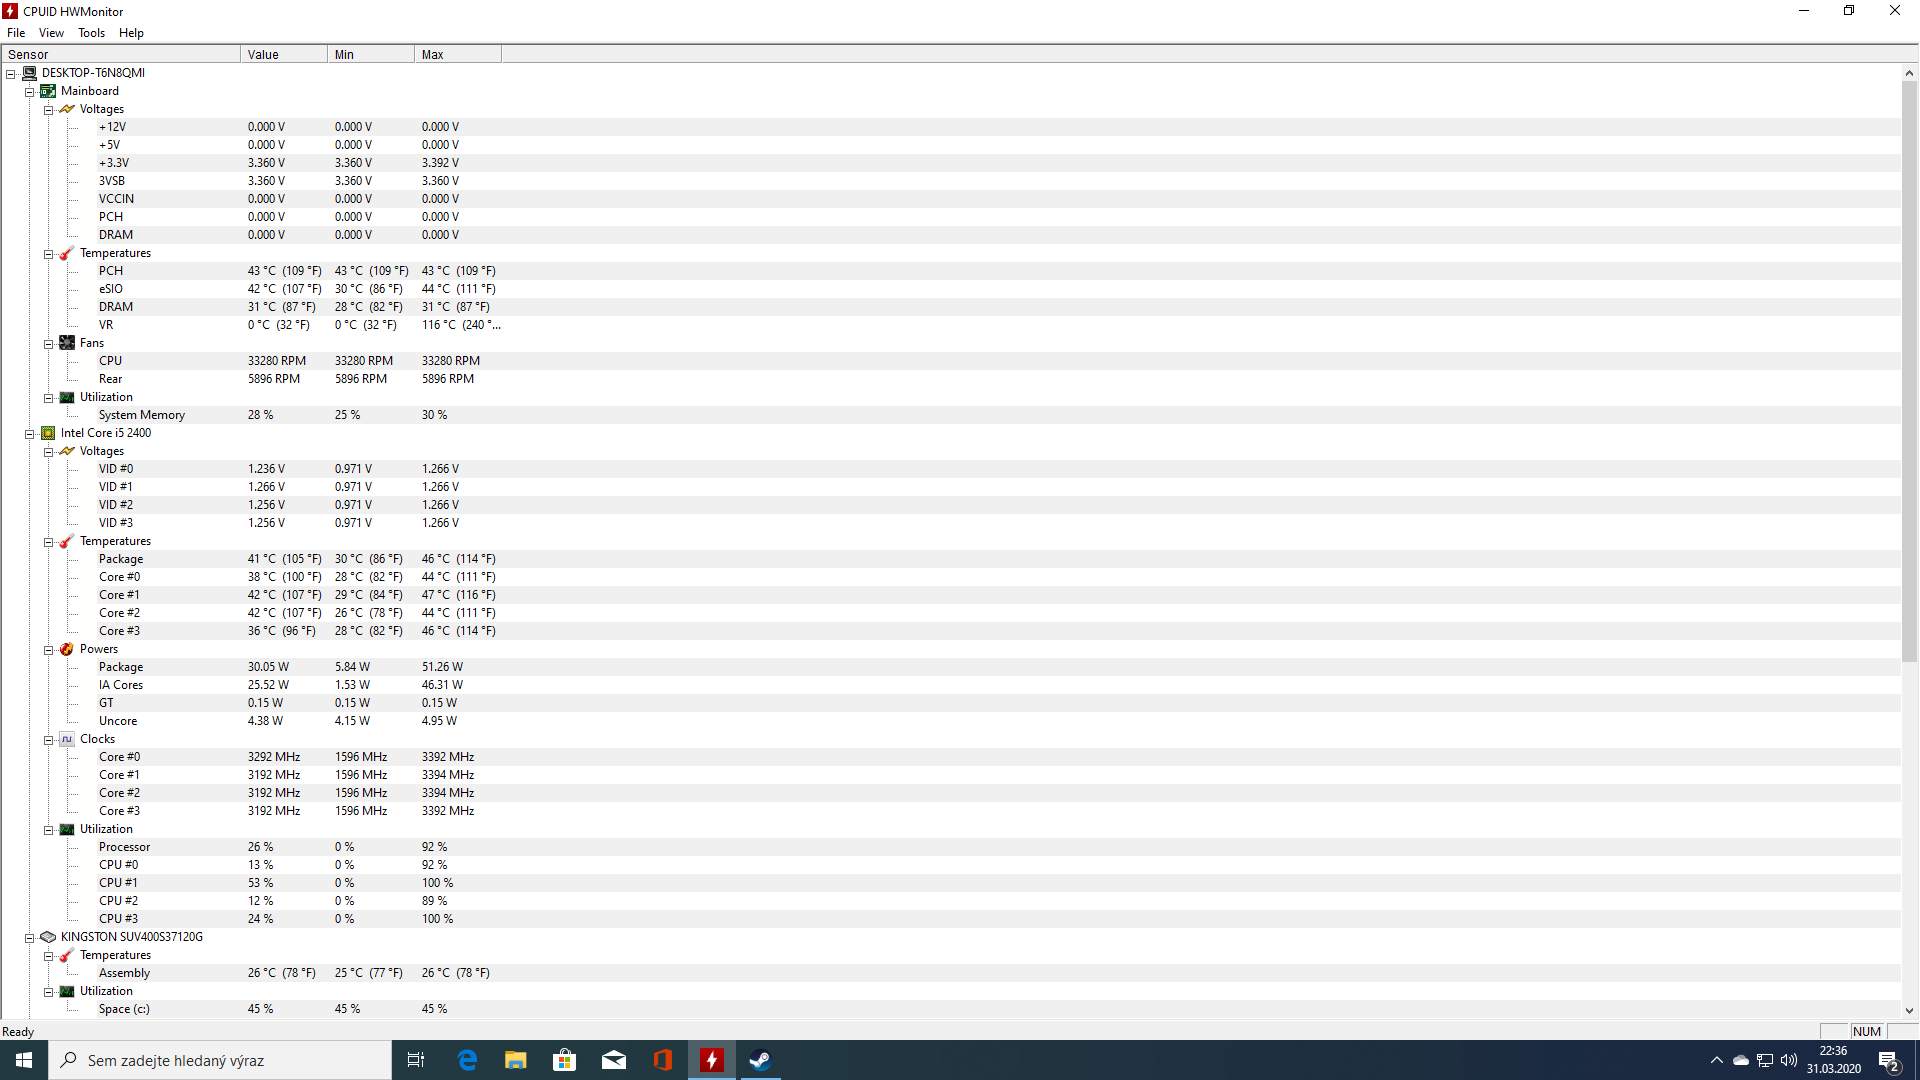Open the View menu
This screenshot has height=1080, width=1920.
click(x=51, y=33)
